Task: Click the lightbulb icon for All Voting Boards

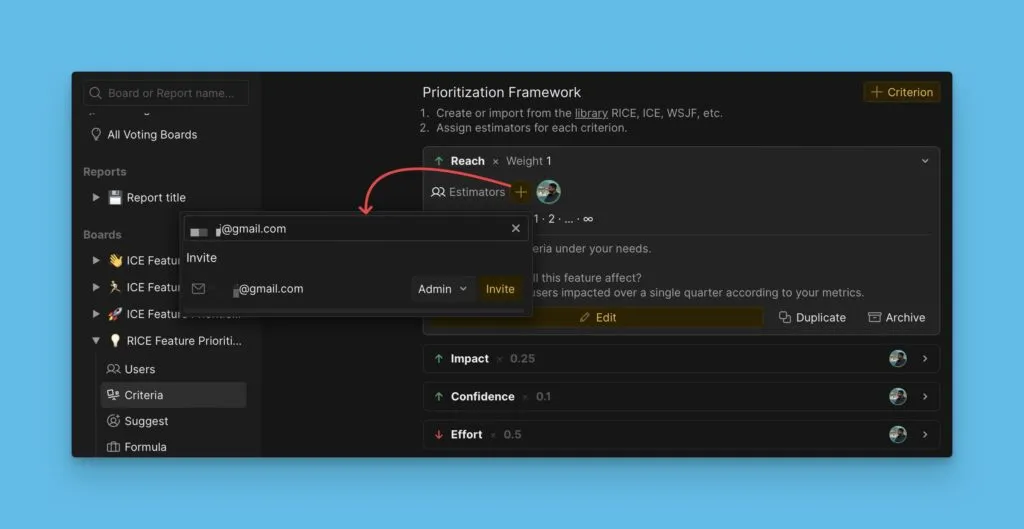Action: [x=96, y=135]
